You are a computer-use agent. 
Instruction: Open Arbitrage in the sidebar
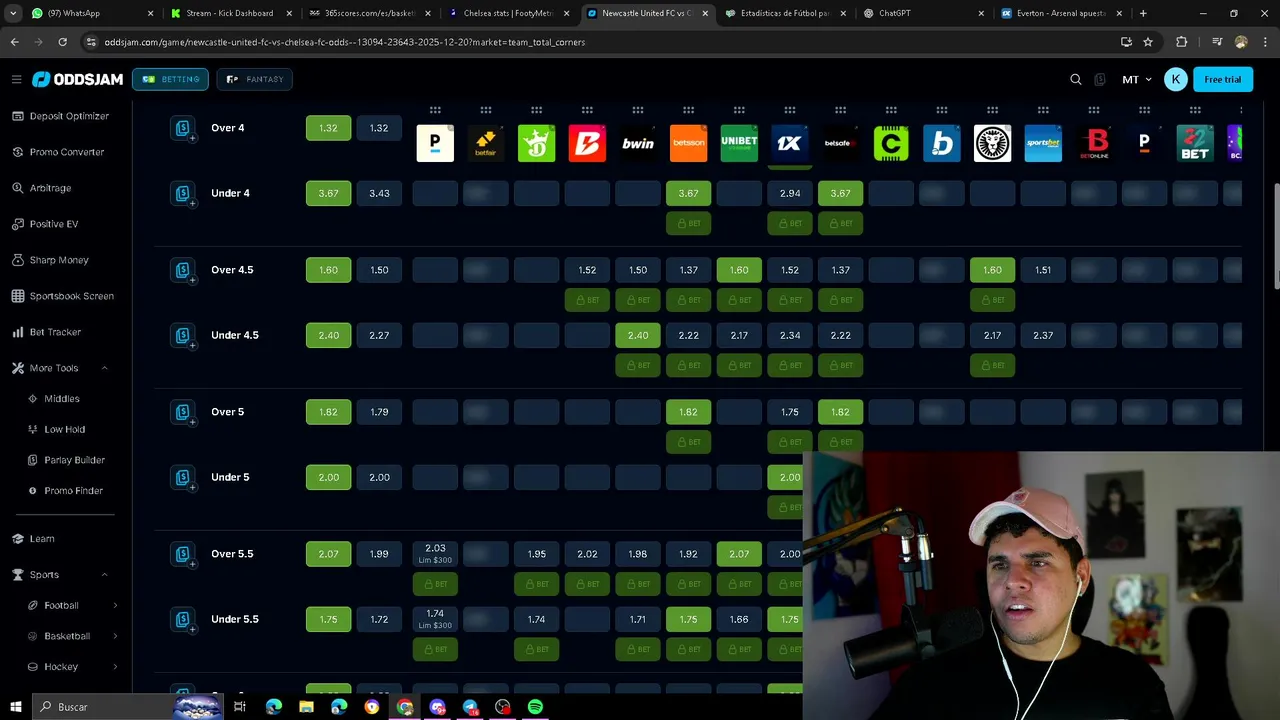point(50,188)
